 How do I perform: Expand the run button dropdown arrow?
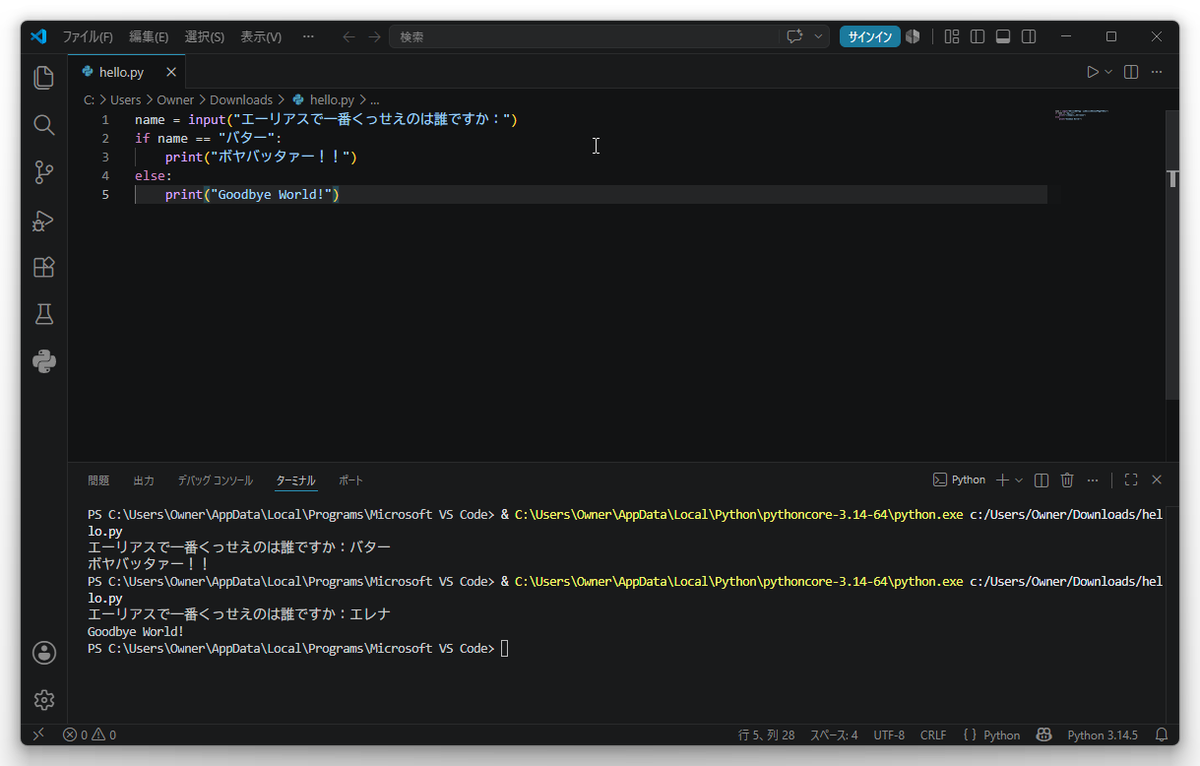pos(1108,72)
